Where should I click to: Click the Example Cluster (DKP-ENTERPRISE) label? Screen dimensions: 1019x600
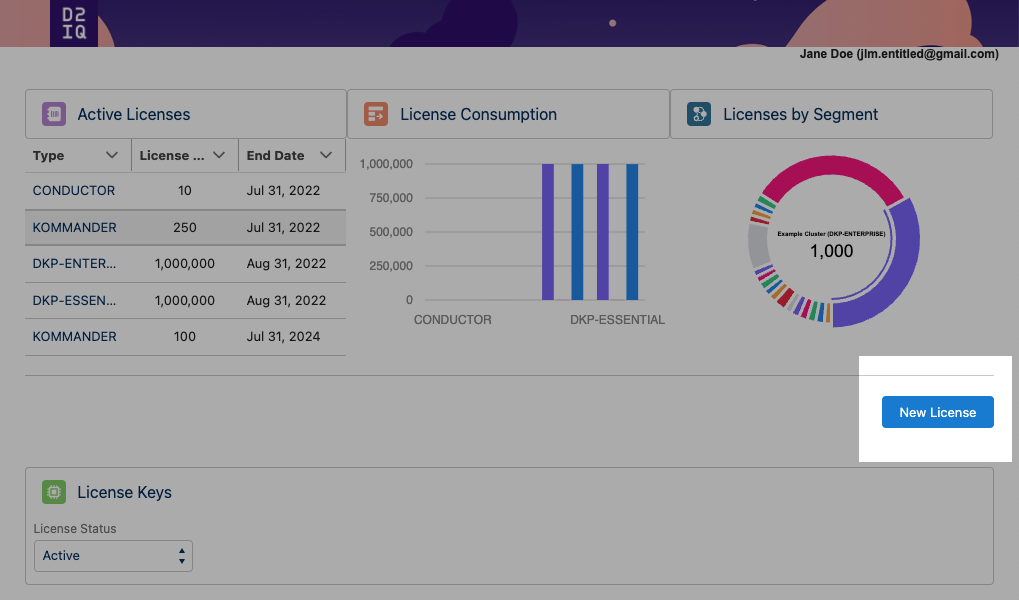[831, 234]
